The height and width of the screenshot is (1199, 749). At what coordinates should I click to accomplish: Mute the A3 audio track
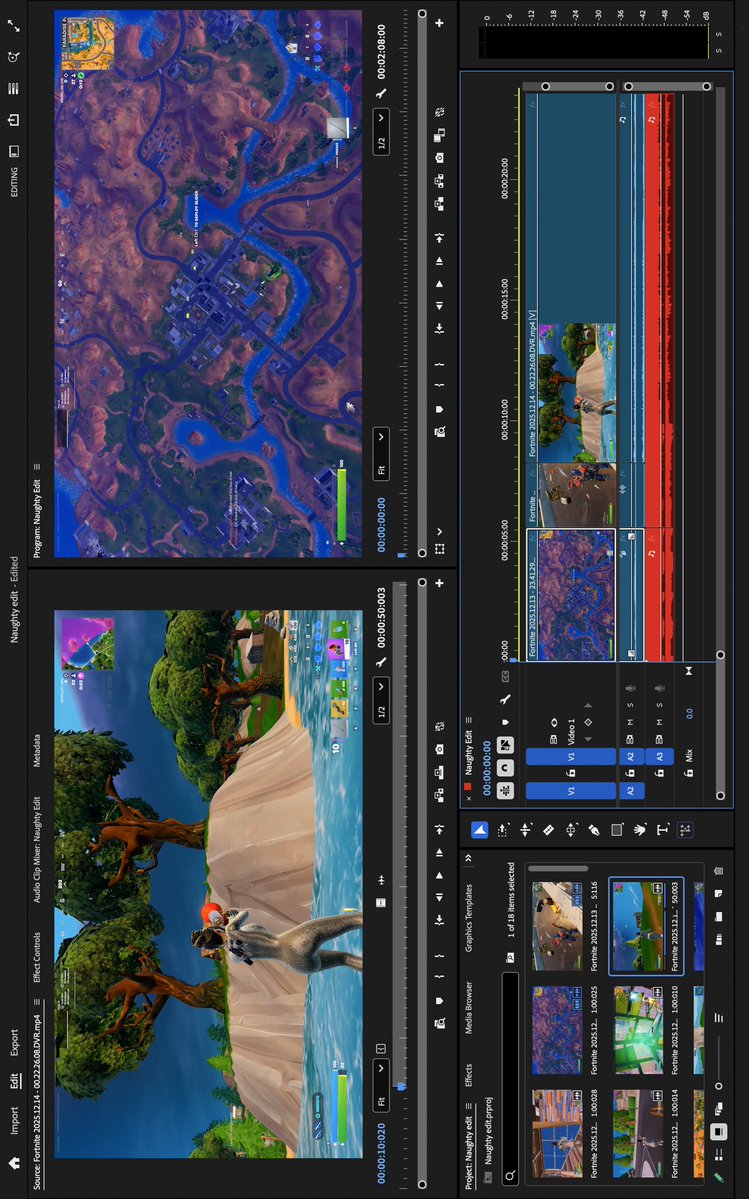click(x=659, y=722)
